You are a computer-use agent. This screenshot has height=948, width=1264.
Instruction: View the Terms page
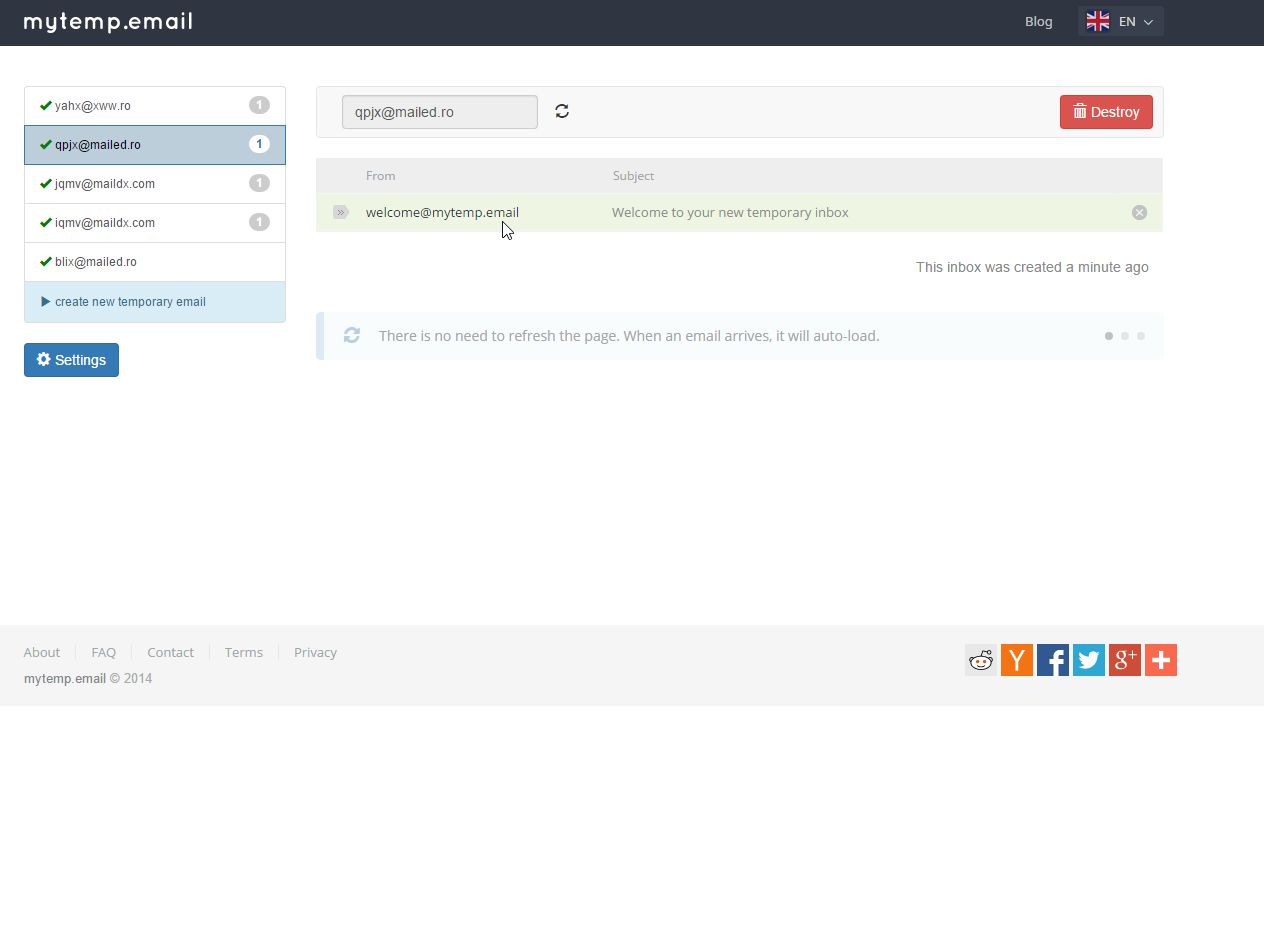coord(244,652)
